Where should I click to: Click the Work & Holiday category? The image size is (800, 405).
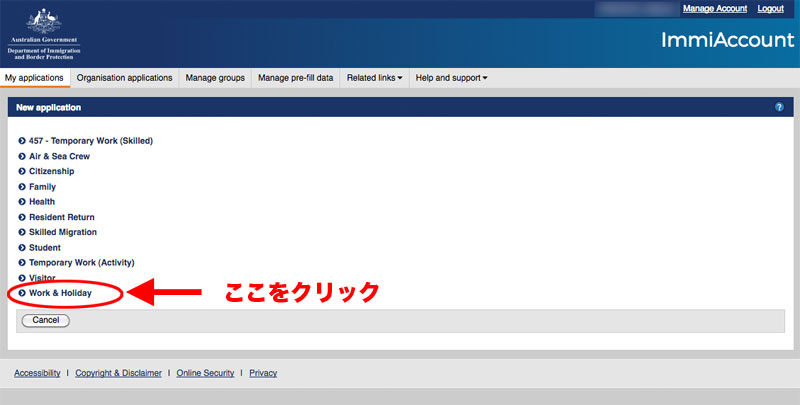click(60, 293)
